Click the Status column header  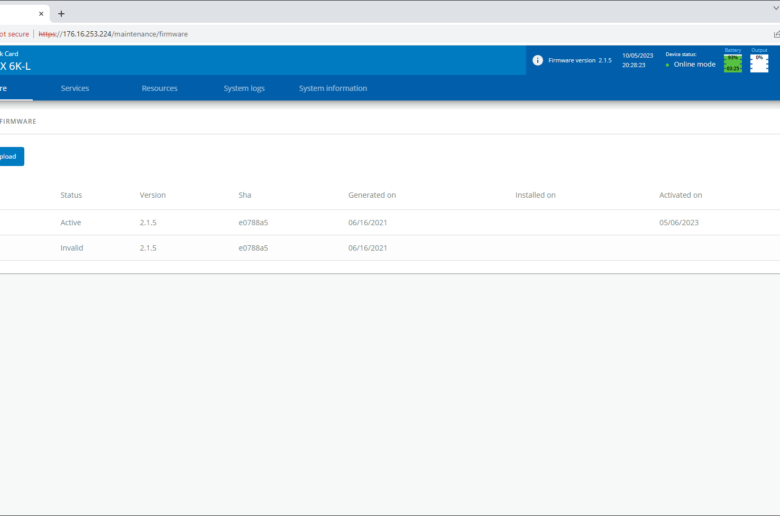[x=71, y=195]
